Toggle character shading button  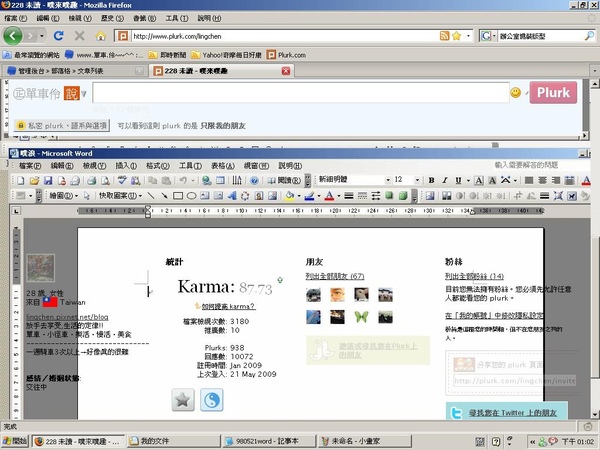coord(492,180)
